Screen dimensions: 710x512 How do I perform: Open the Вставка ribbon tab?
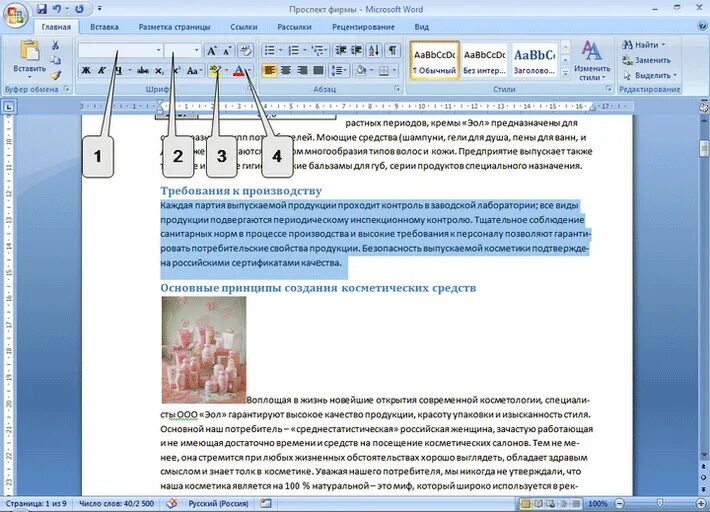(x=104, y=27)
